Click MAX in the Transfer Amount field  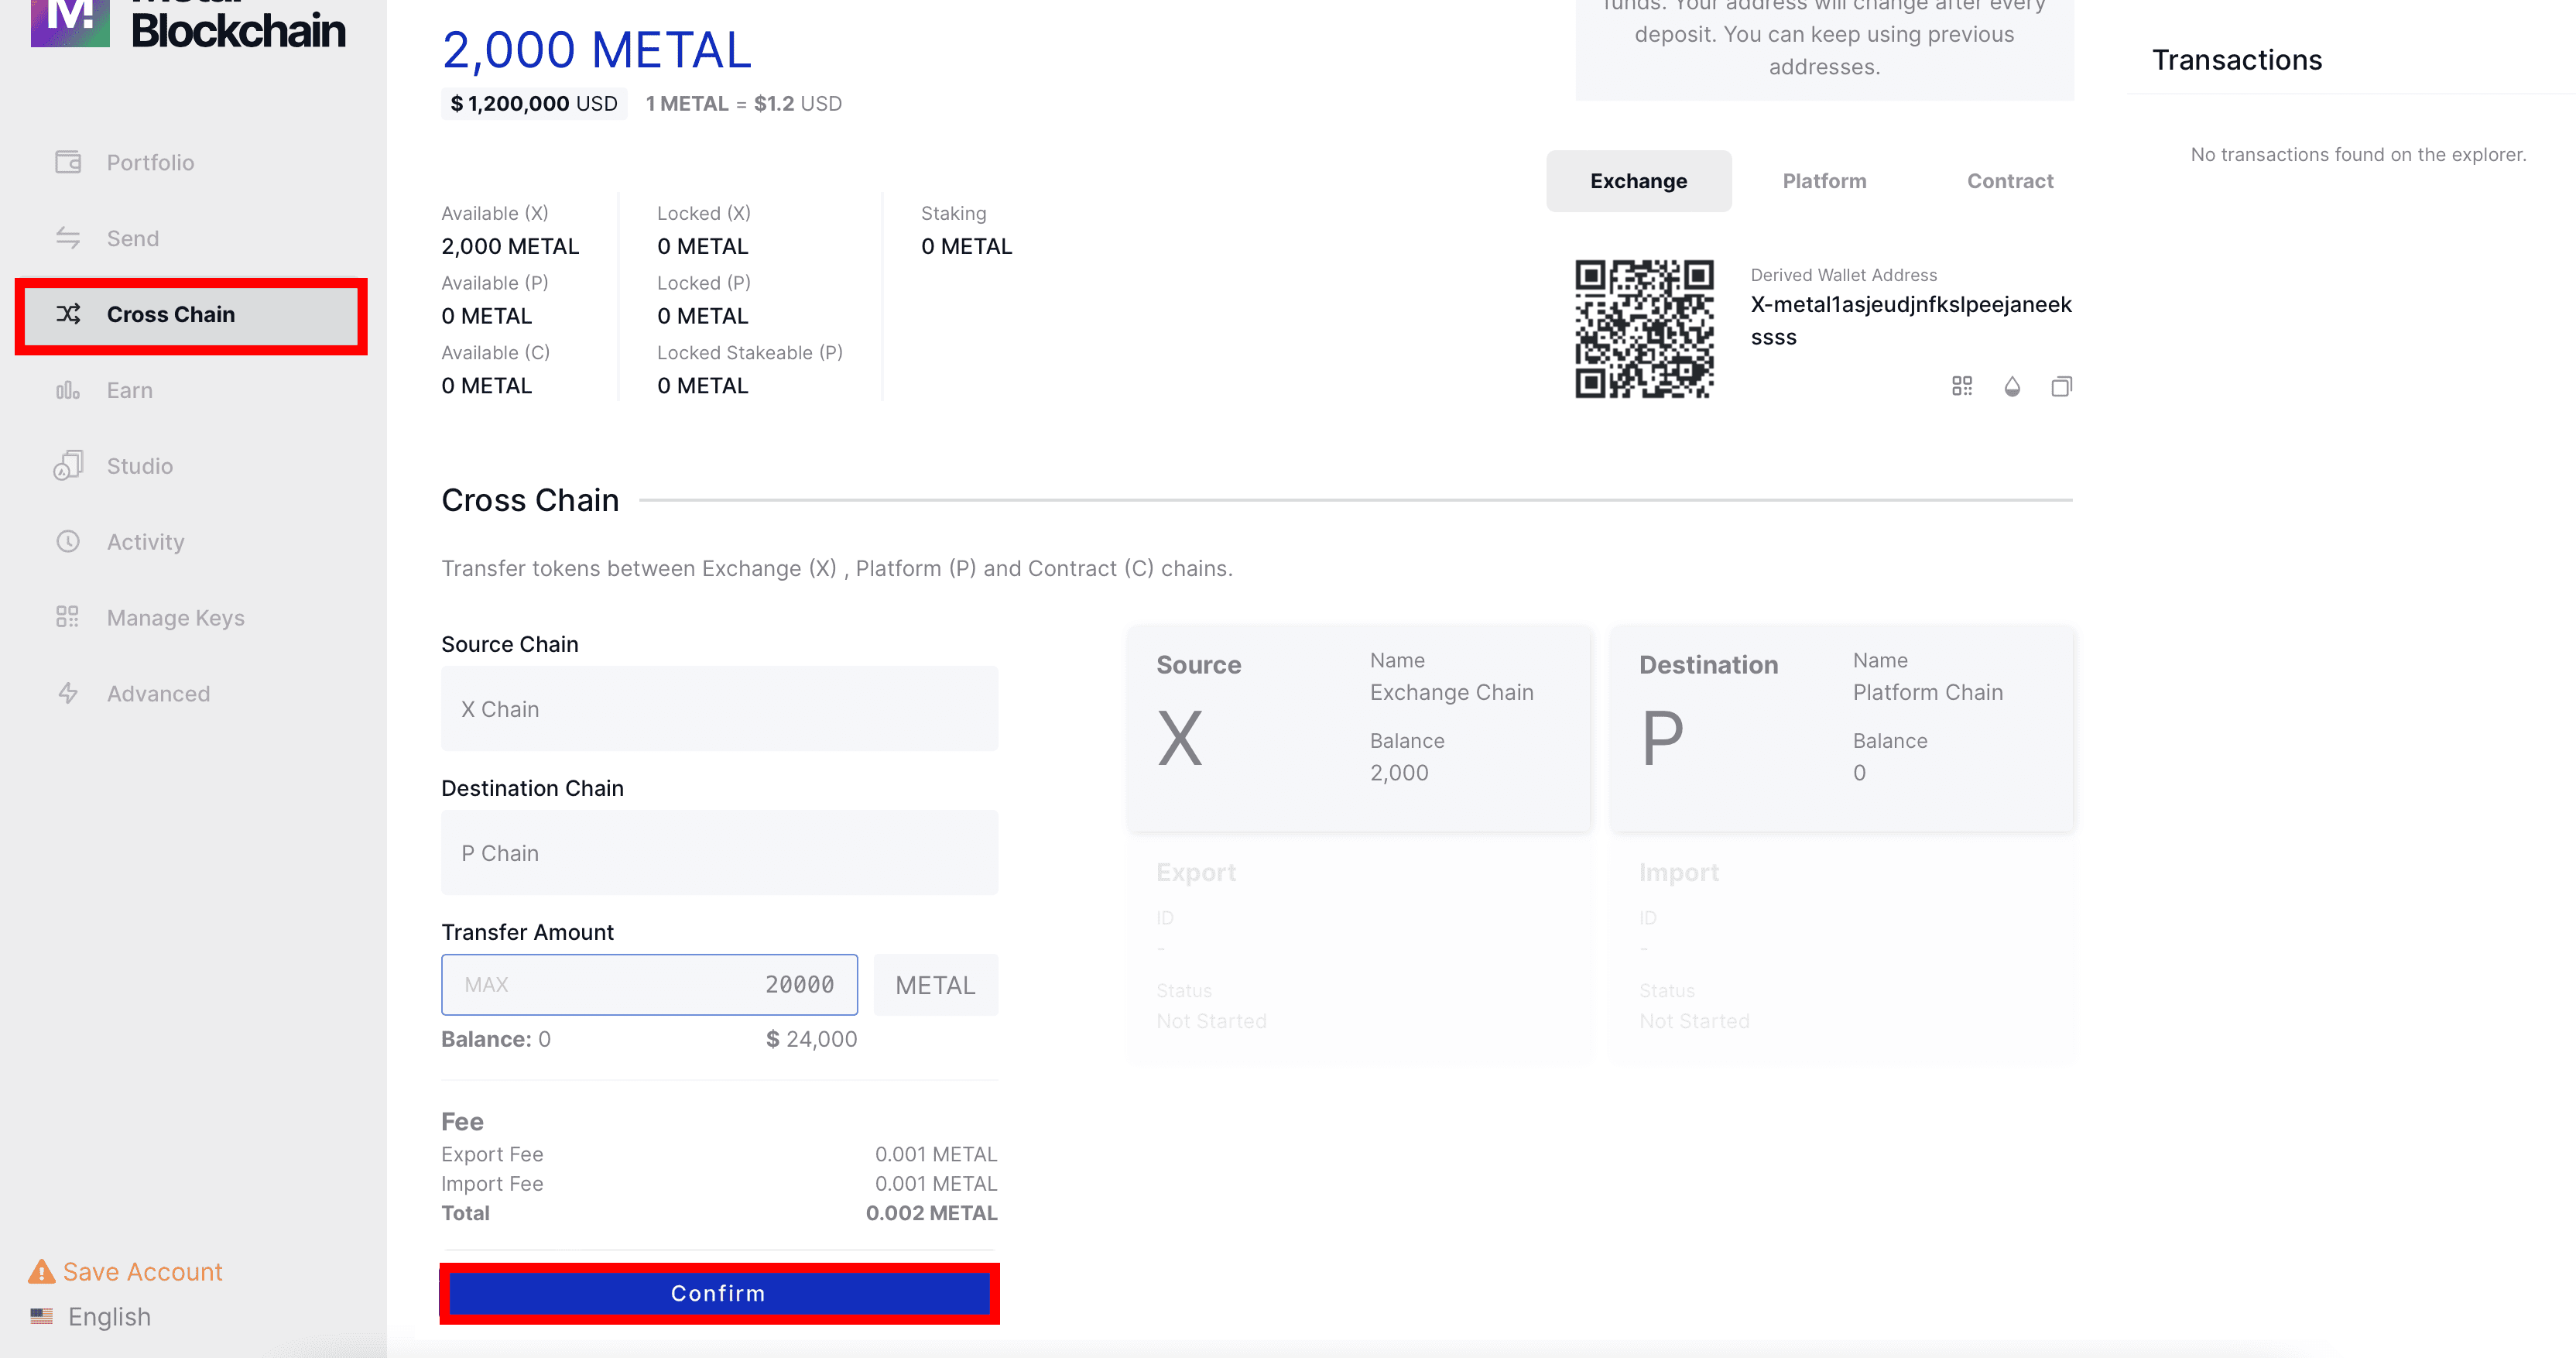click(487, 985)
